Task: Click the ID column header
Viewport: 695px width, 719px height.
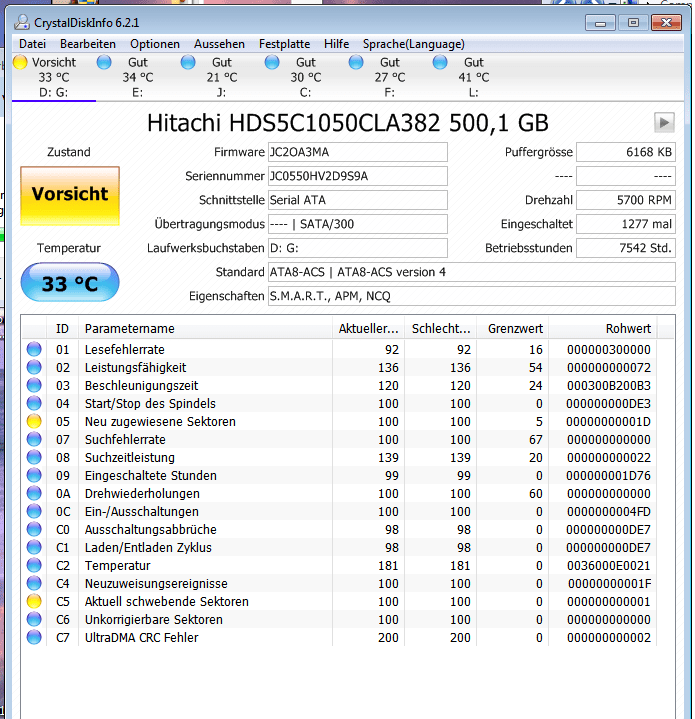Action: tap(62, 328)
